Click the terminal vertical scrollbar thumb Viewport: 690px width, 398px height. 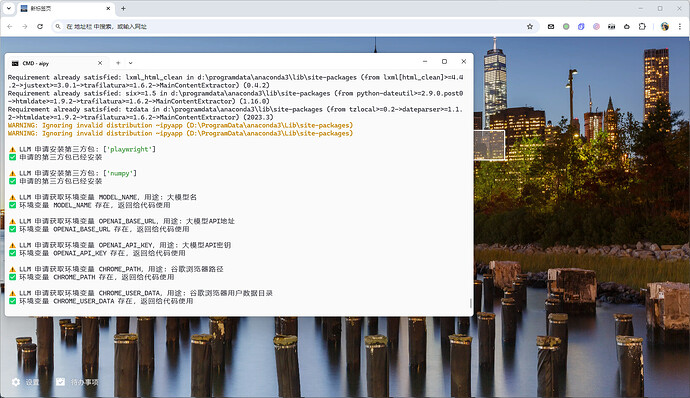pyautogui.click(x=471, y=303)
